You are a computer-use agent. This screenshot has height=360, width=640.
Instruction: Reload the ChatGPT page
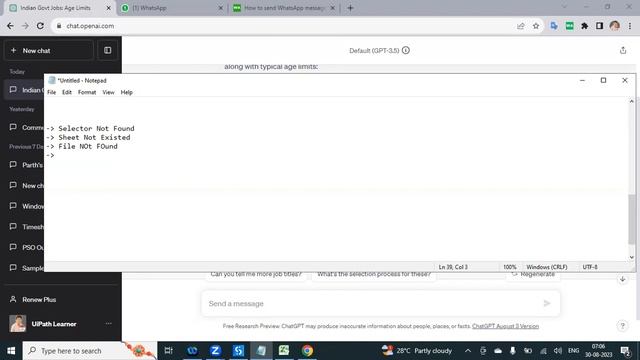tap(40, 26)
